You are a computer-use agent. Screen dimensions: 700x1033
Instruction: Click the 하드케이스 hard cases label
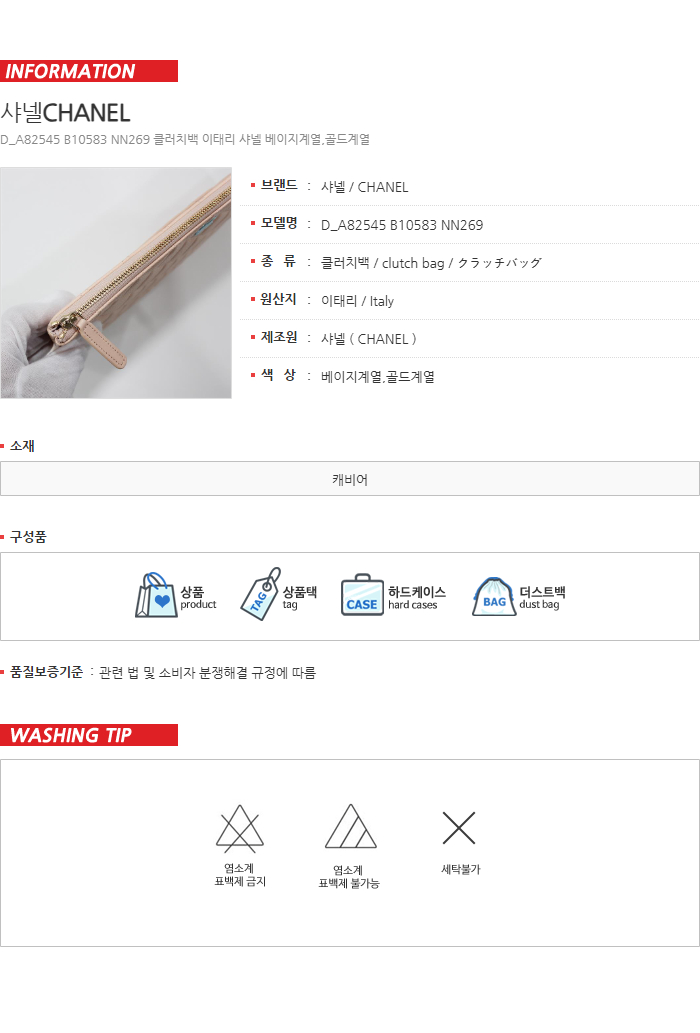point(417,598)
